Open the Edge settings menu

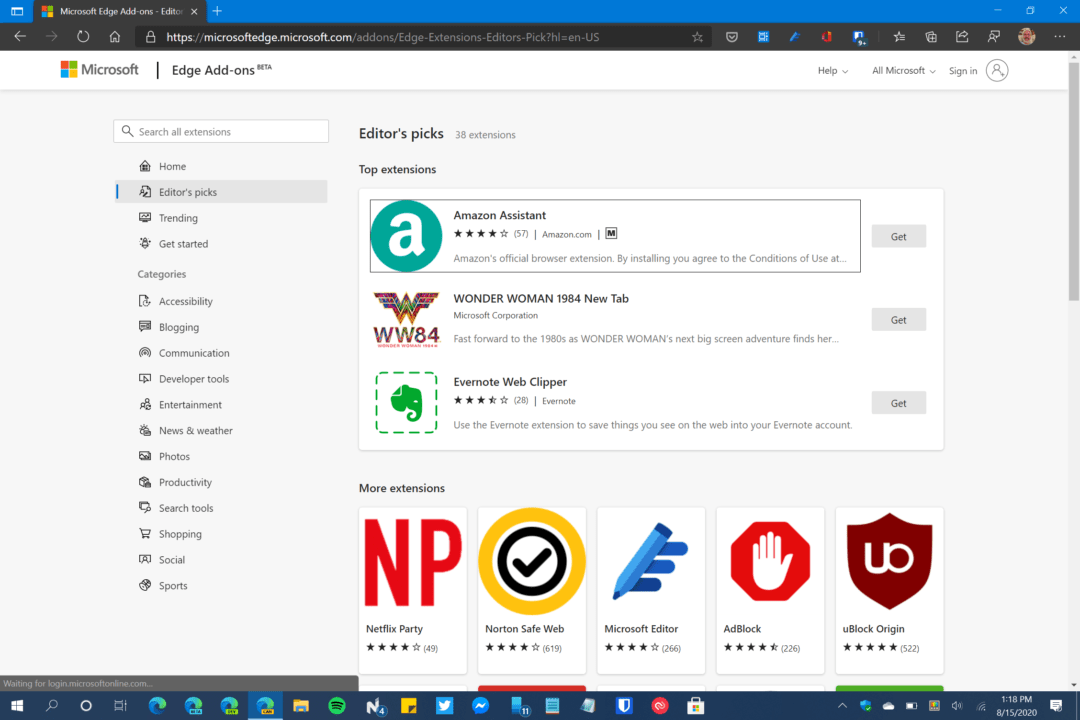pyautogui.click(x=1060, y=36)
